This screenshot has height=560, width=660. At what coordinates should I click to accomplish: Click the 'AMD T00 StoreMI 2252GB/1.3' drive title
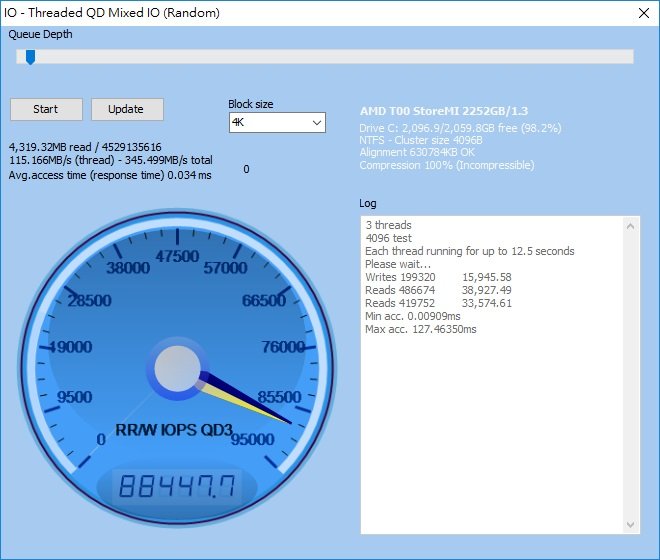click(444, 111)
